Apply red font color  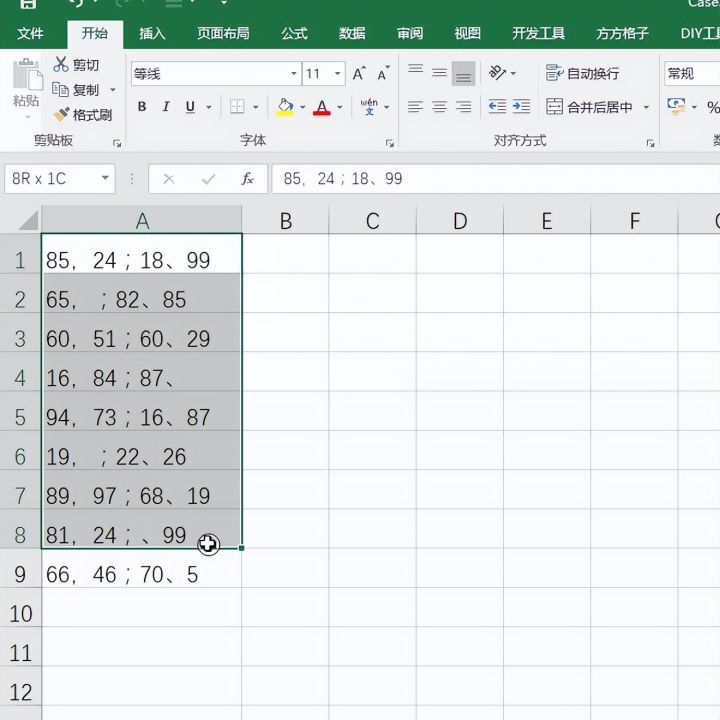coord(322,107)
